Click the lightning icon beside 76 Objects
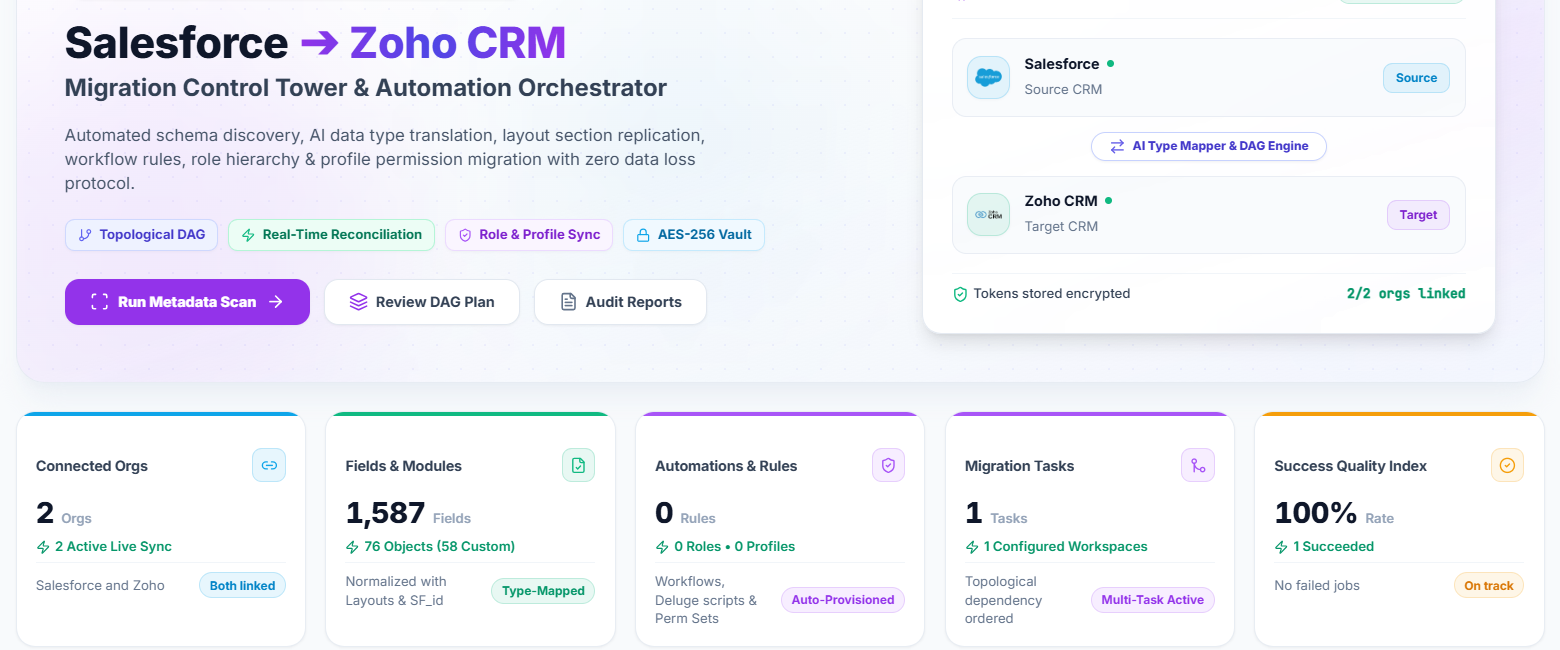 click(352, 547)
